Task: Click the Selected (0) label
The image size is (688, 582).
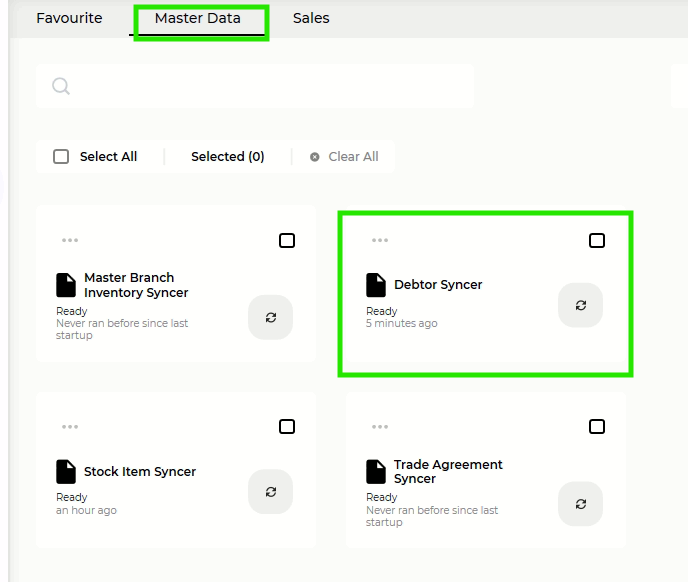Action: pyautogui.click(x=227, y=157)
